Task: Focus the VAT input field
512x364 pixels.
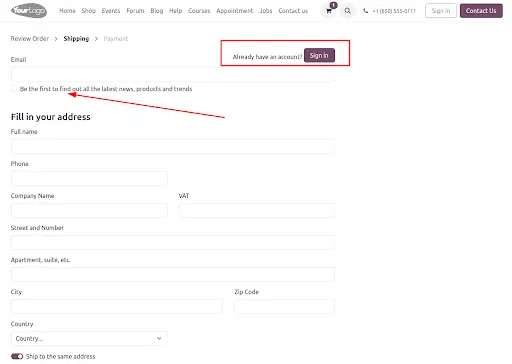Action: coord(257,210)
